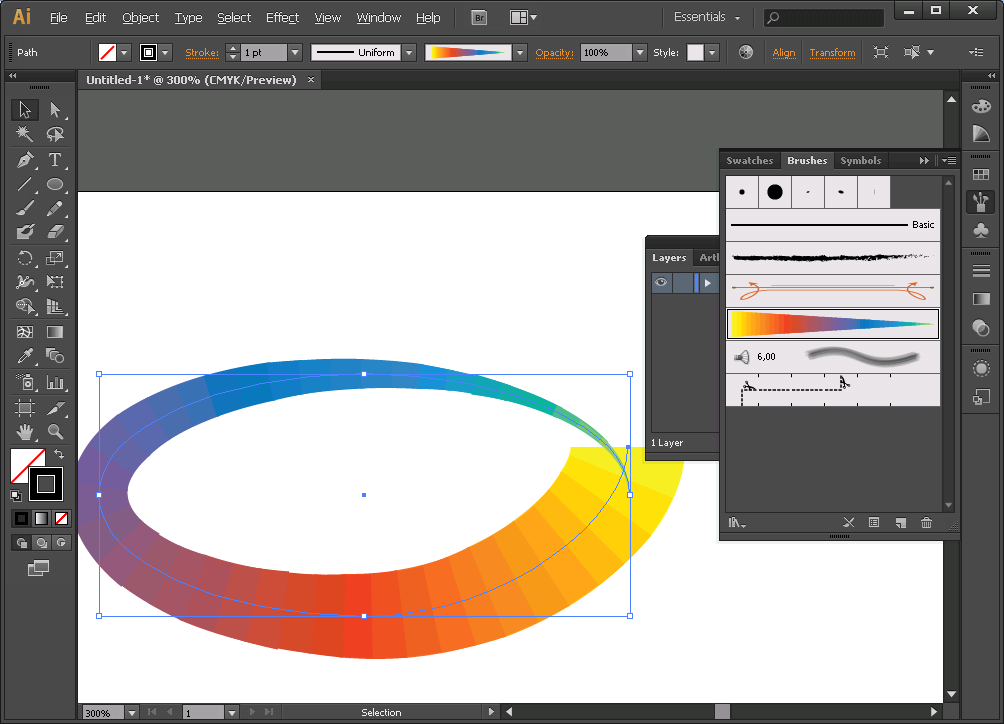Open the stroke weight dropdown
The image size is (1004, 724).
coord(295,52)
